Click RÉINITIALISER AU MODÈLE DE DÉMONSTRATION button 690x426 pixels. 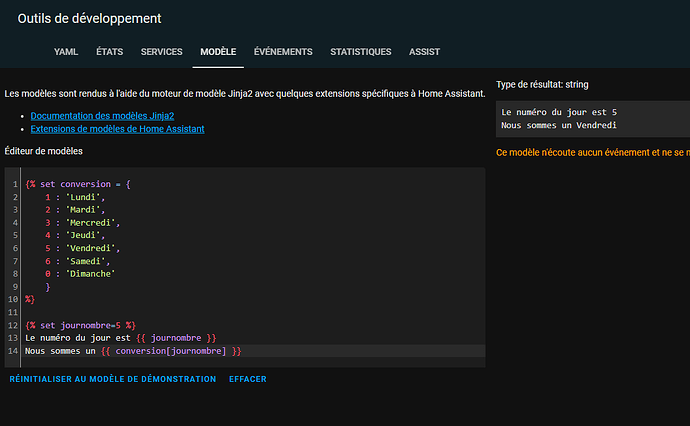coord(113,379)
